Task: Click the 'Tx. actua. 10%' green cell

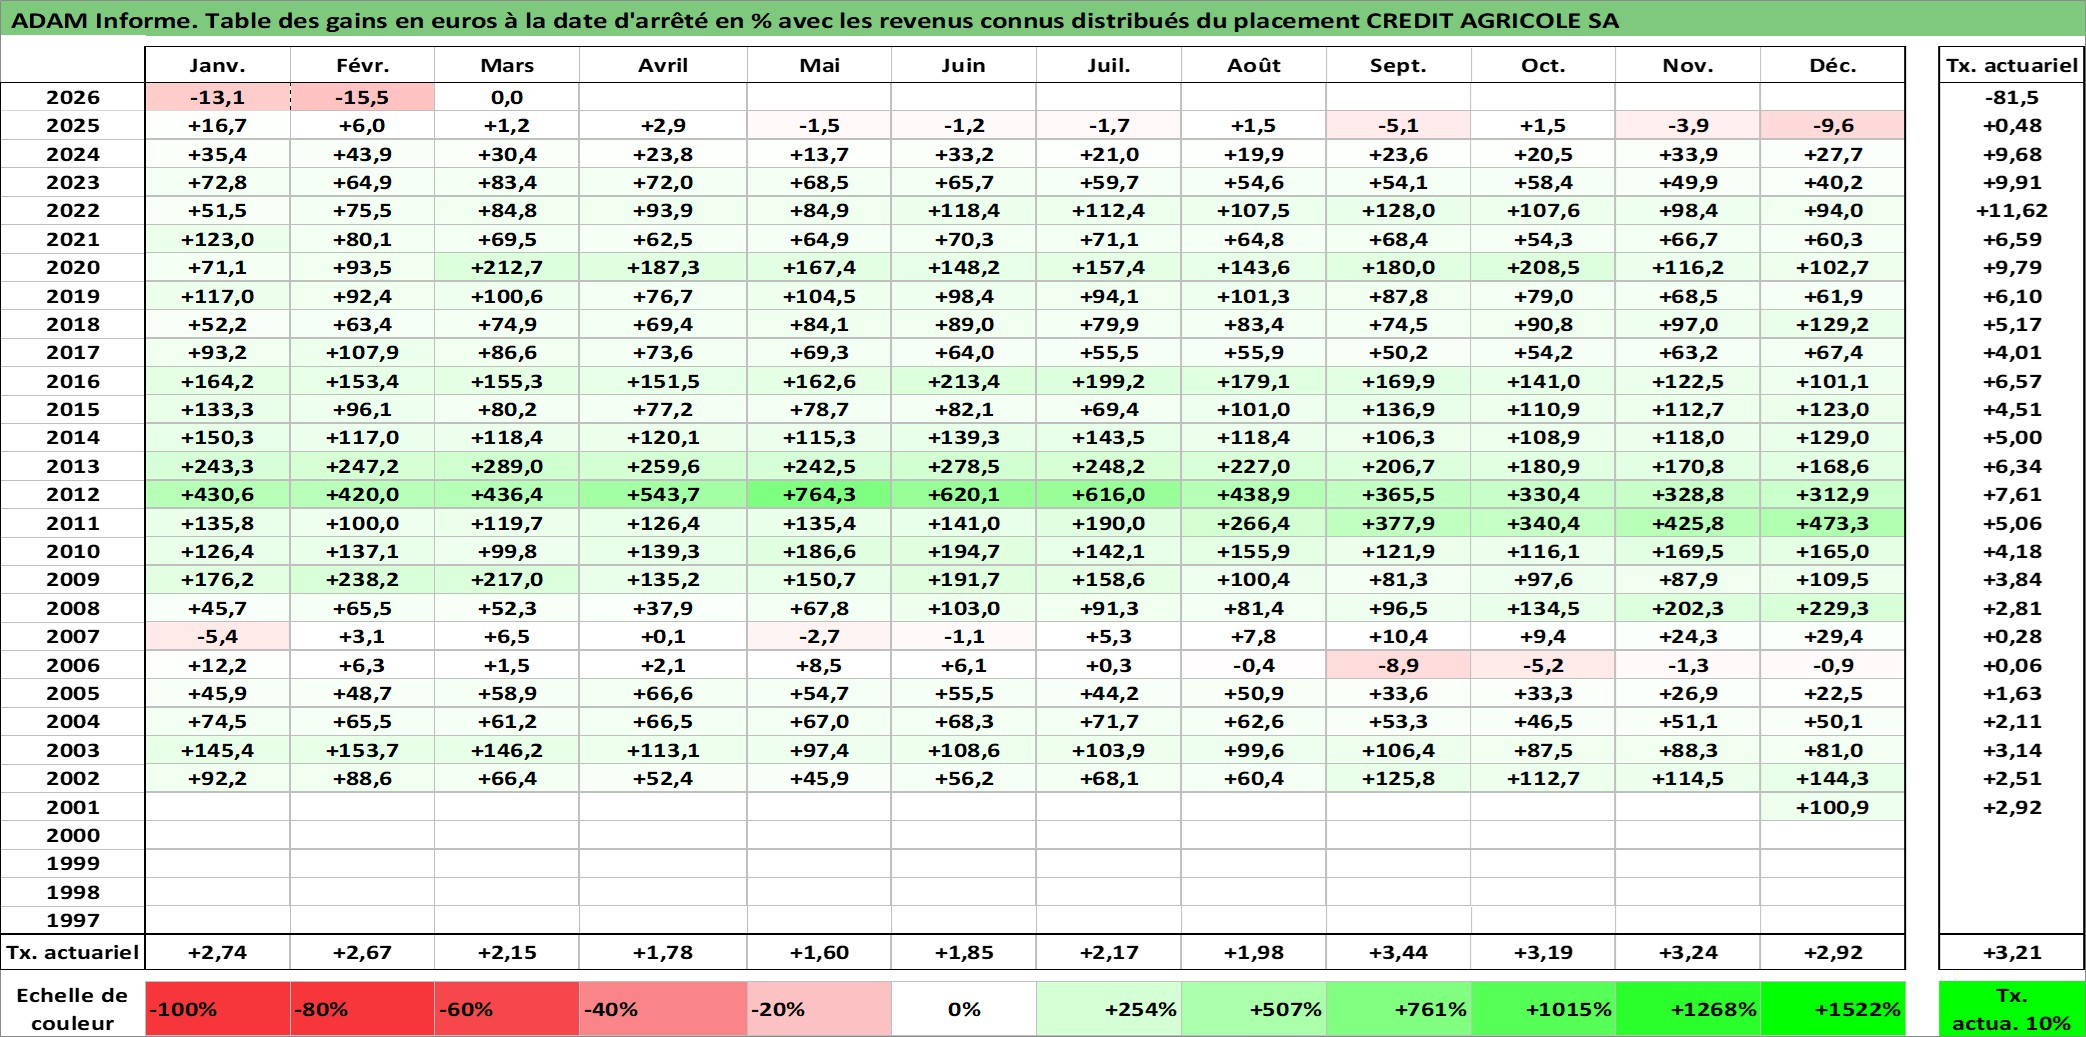Action: pyautogui.click(x=2012, y=1008)
